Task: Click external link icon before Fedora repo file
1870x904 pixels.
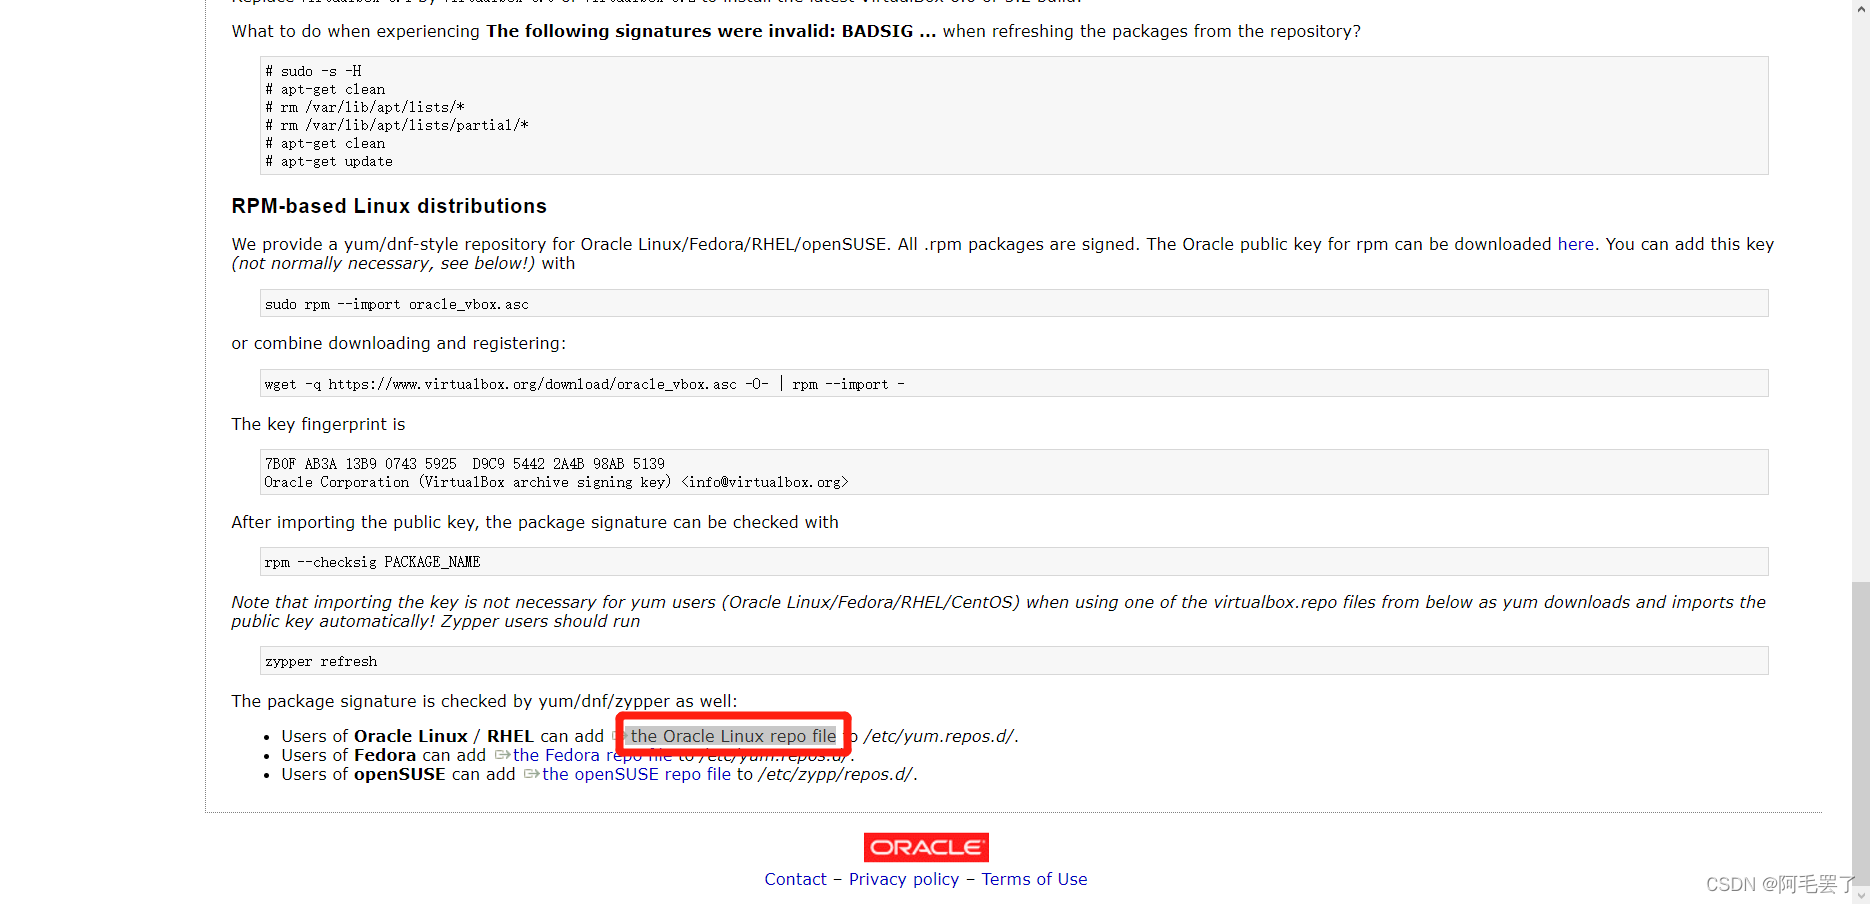Action: point(502,755)
